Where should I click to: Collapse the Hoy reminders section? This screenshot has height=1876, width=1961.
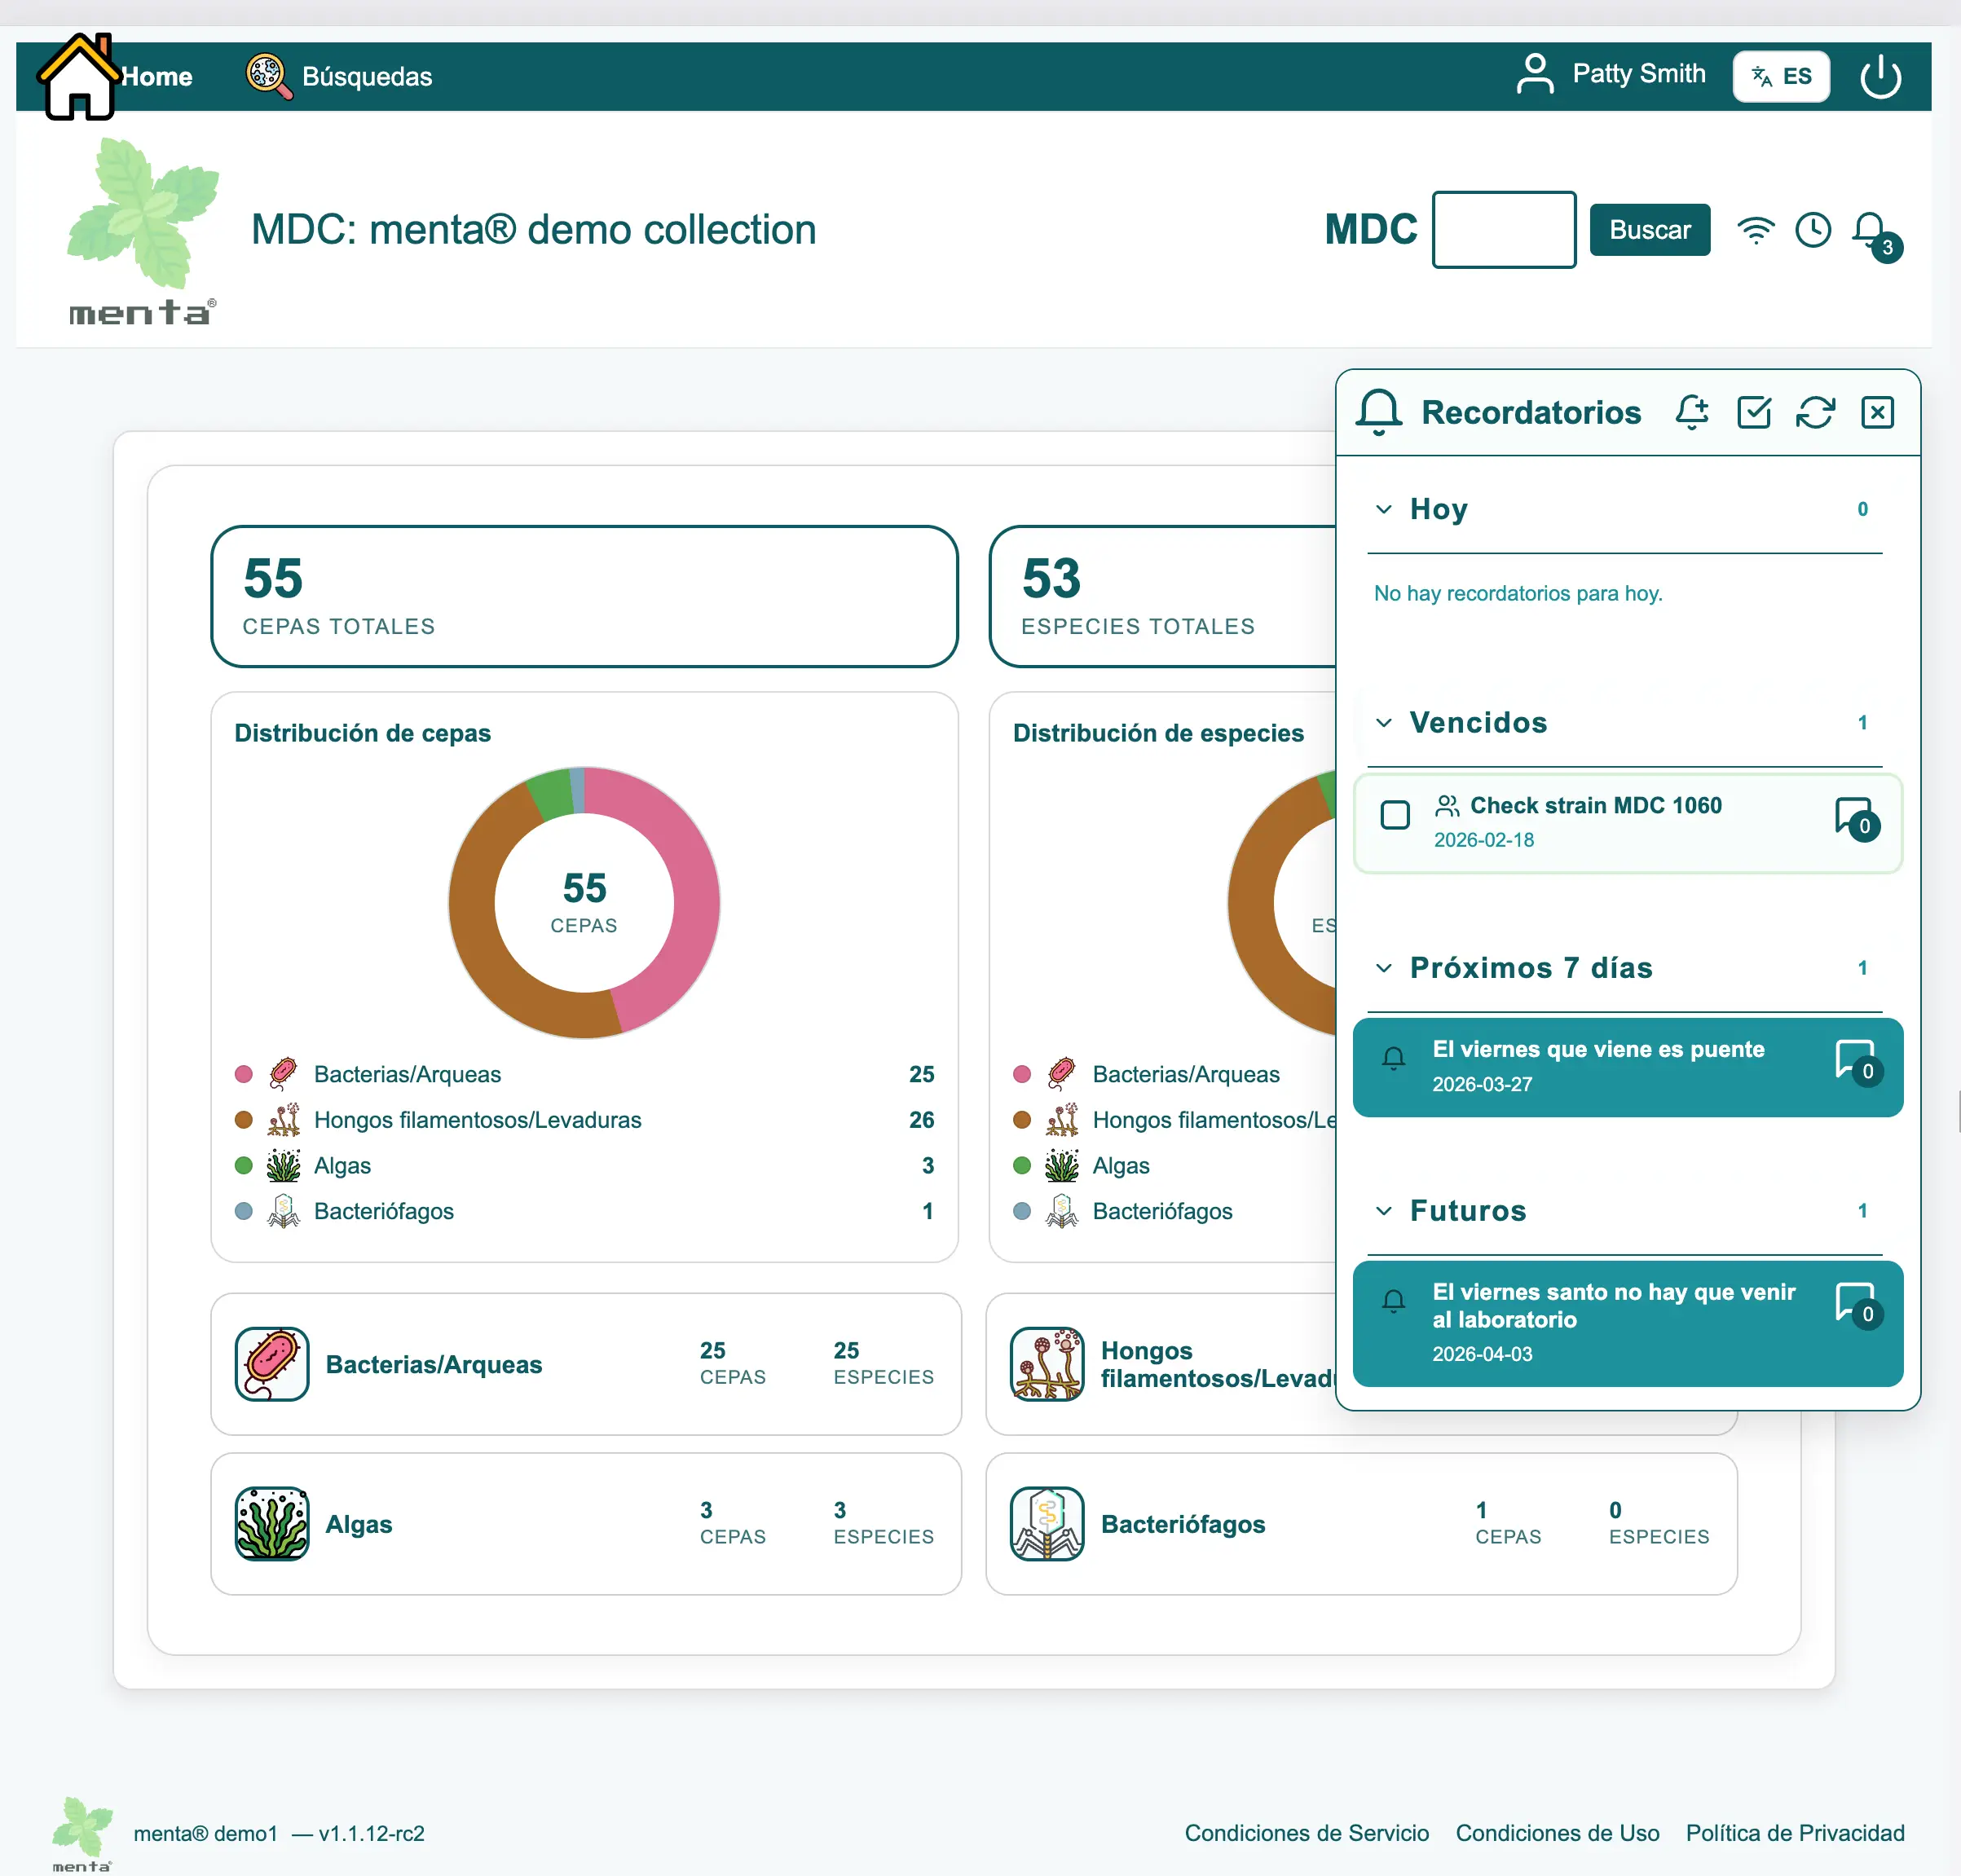click(x=1384, y=509)
